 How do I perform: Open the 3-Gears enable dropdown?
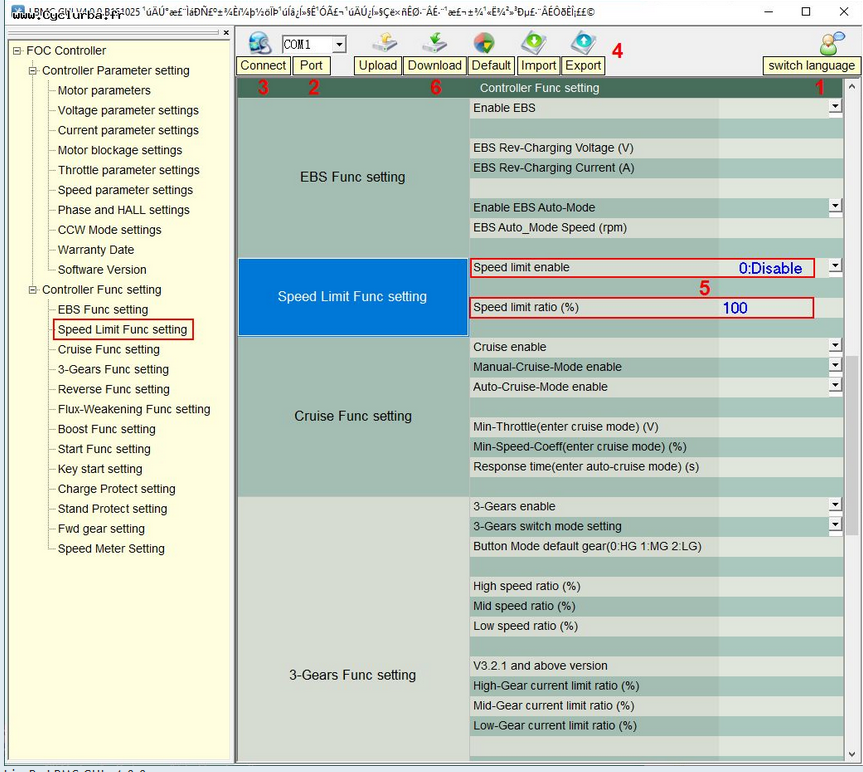835,506
